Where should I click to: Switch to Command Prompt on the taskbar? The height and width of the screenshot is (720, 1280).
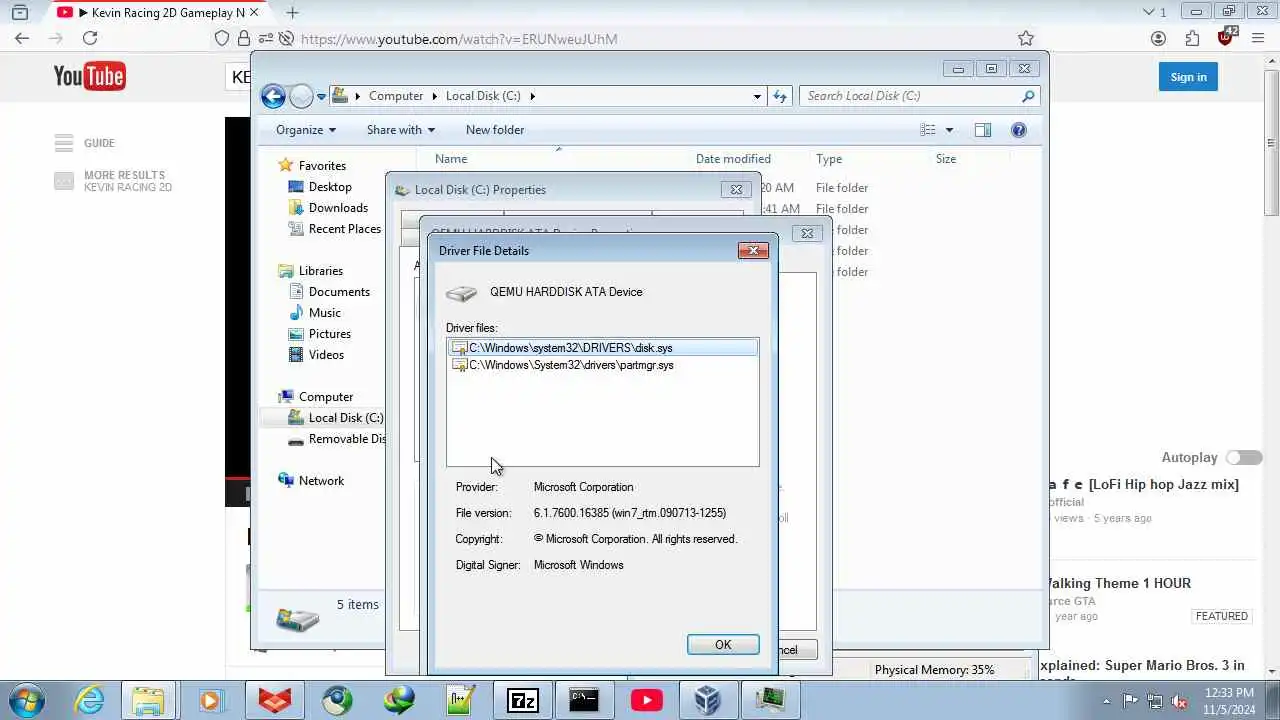click(x=584, y=700)
